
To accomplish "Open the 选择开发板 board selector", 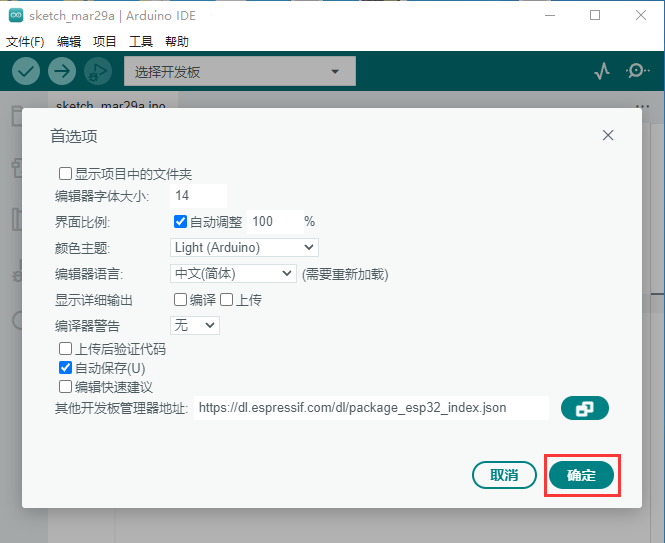I will (240, 71).
